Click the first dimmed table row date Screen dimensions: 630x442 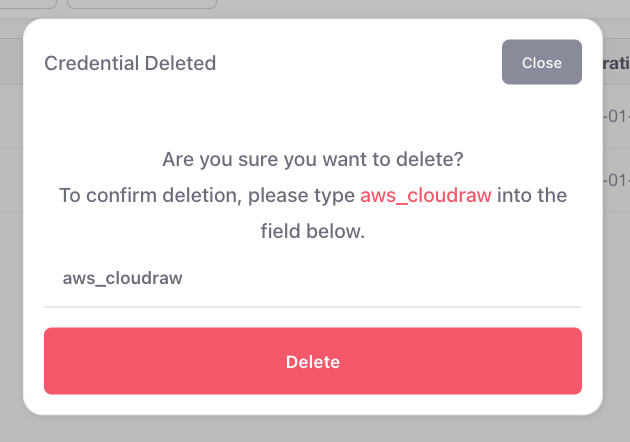coord(615,116)
